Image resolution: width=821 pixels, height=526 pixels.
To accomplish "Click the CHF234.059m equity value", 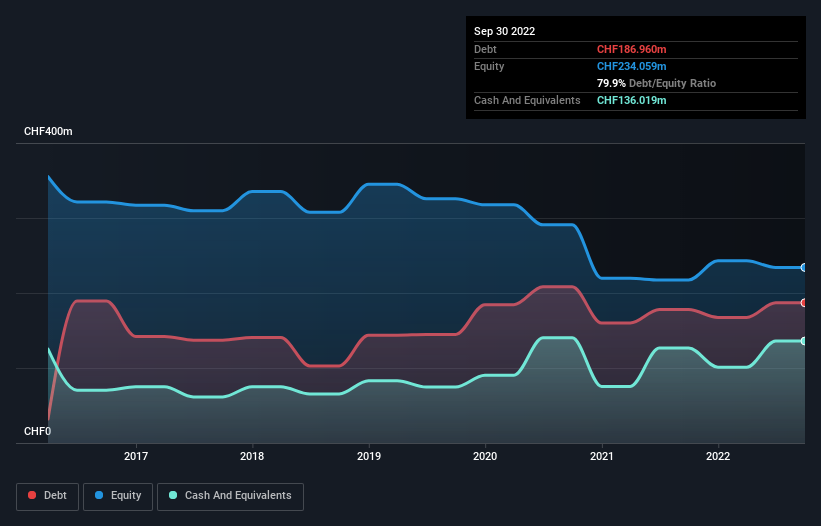I will tap(631, 66).
